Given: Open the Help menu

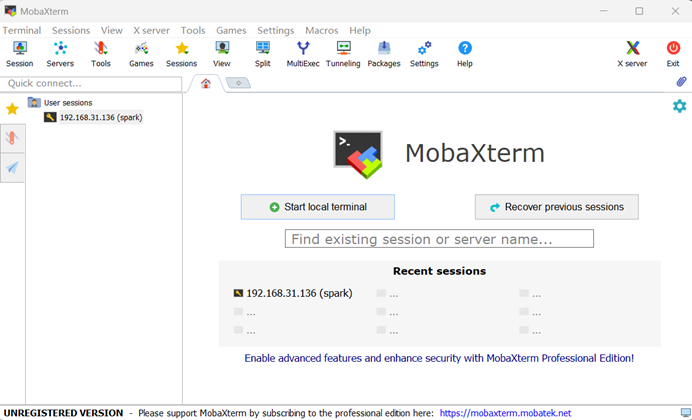Looking at the screenshot, I should [360, 30].
